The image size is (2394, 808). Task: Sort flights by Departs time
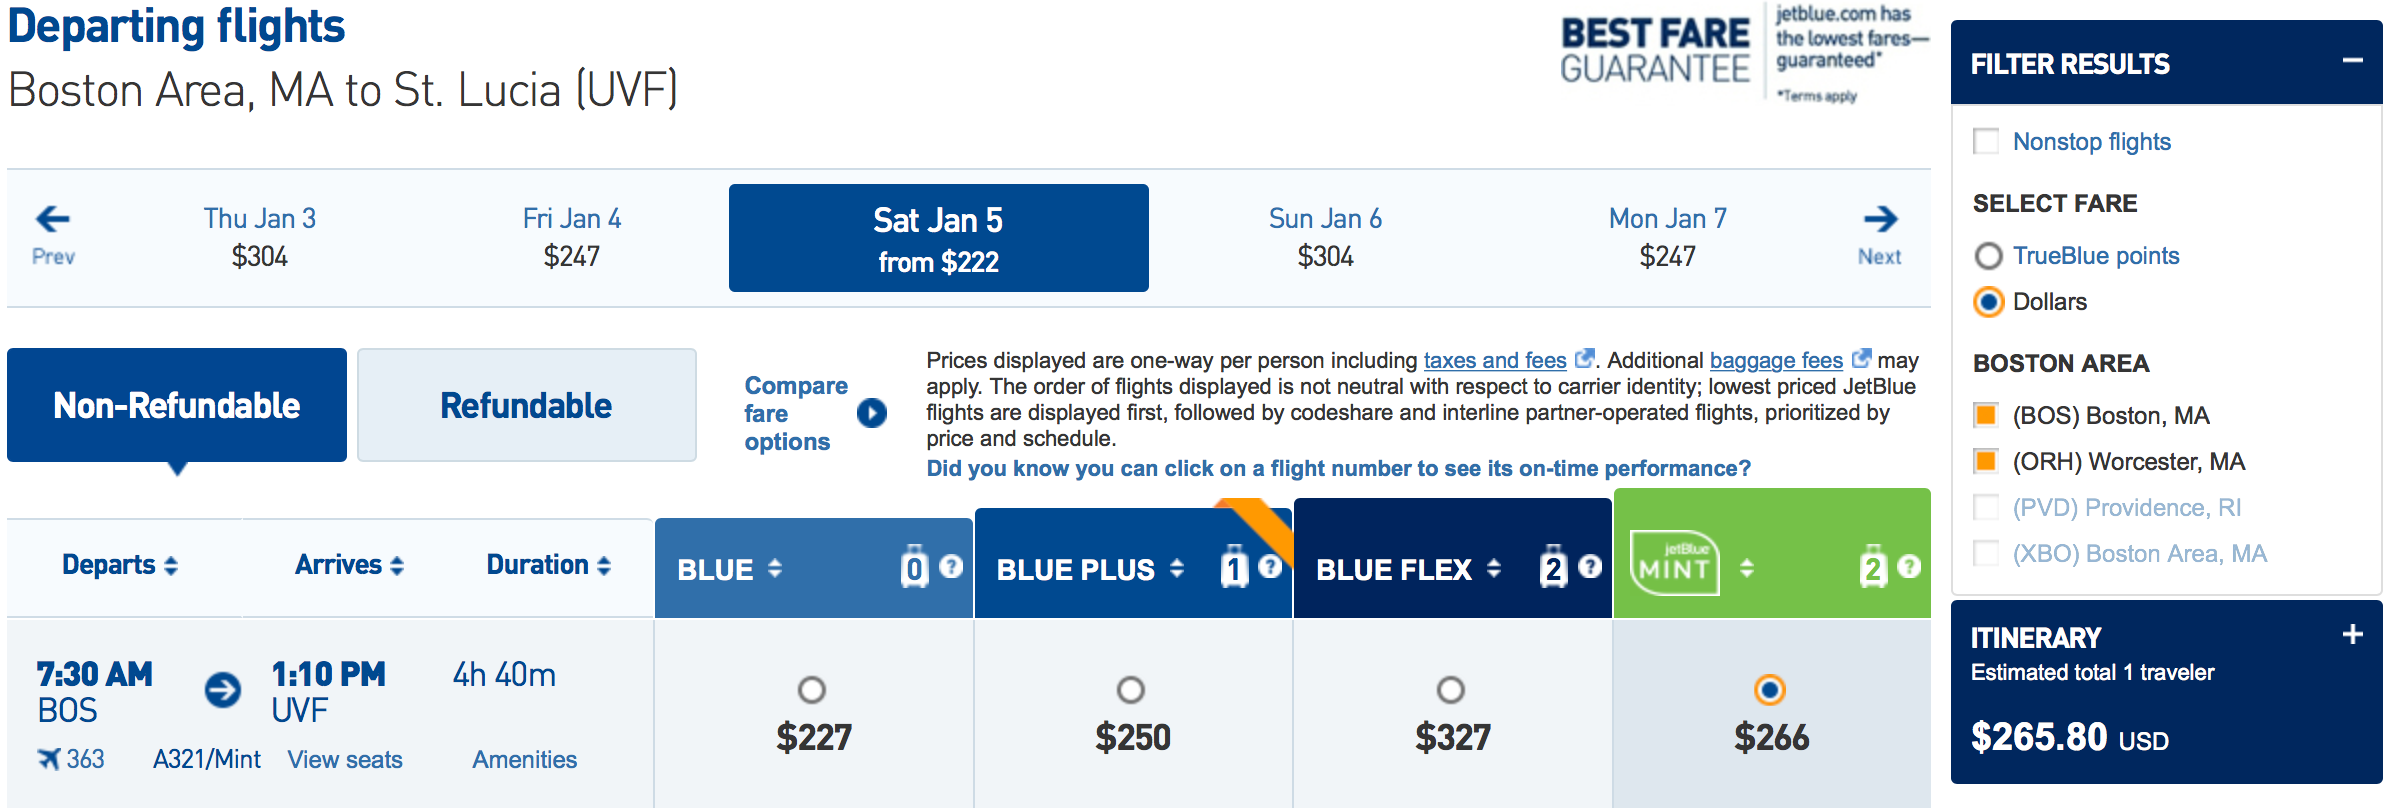coord(120,565)
